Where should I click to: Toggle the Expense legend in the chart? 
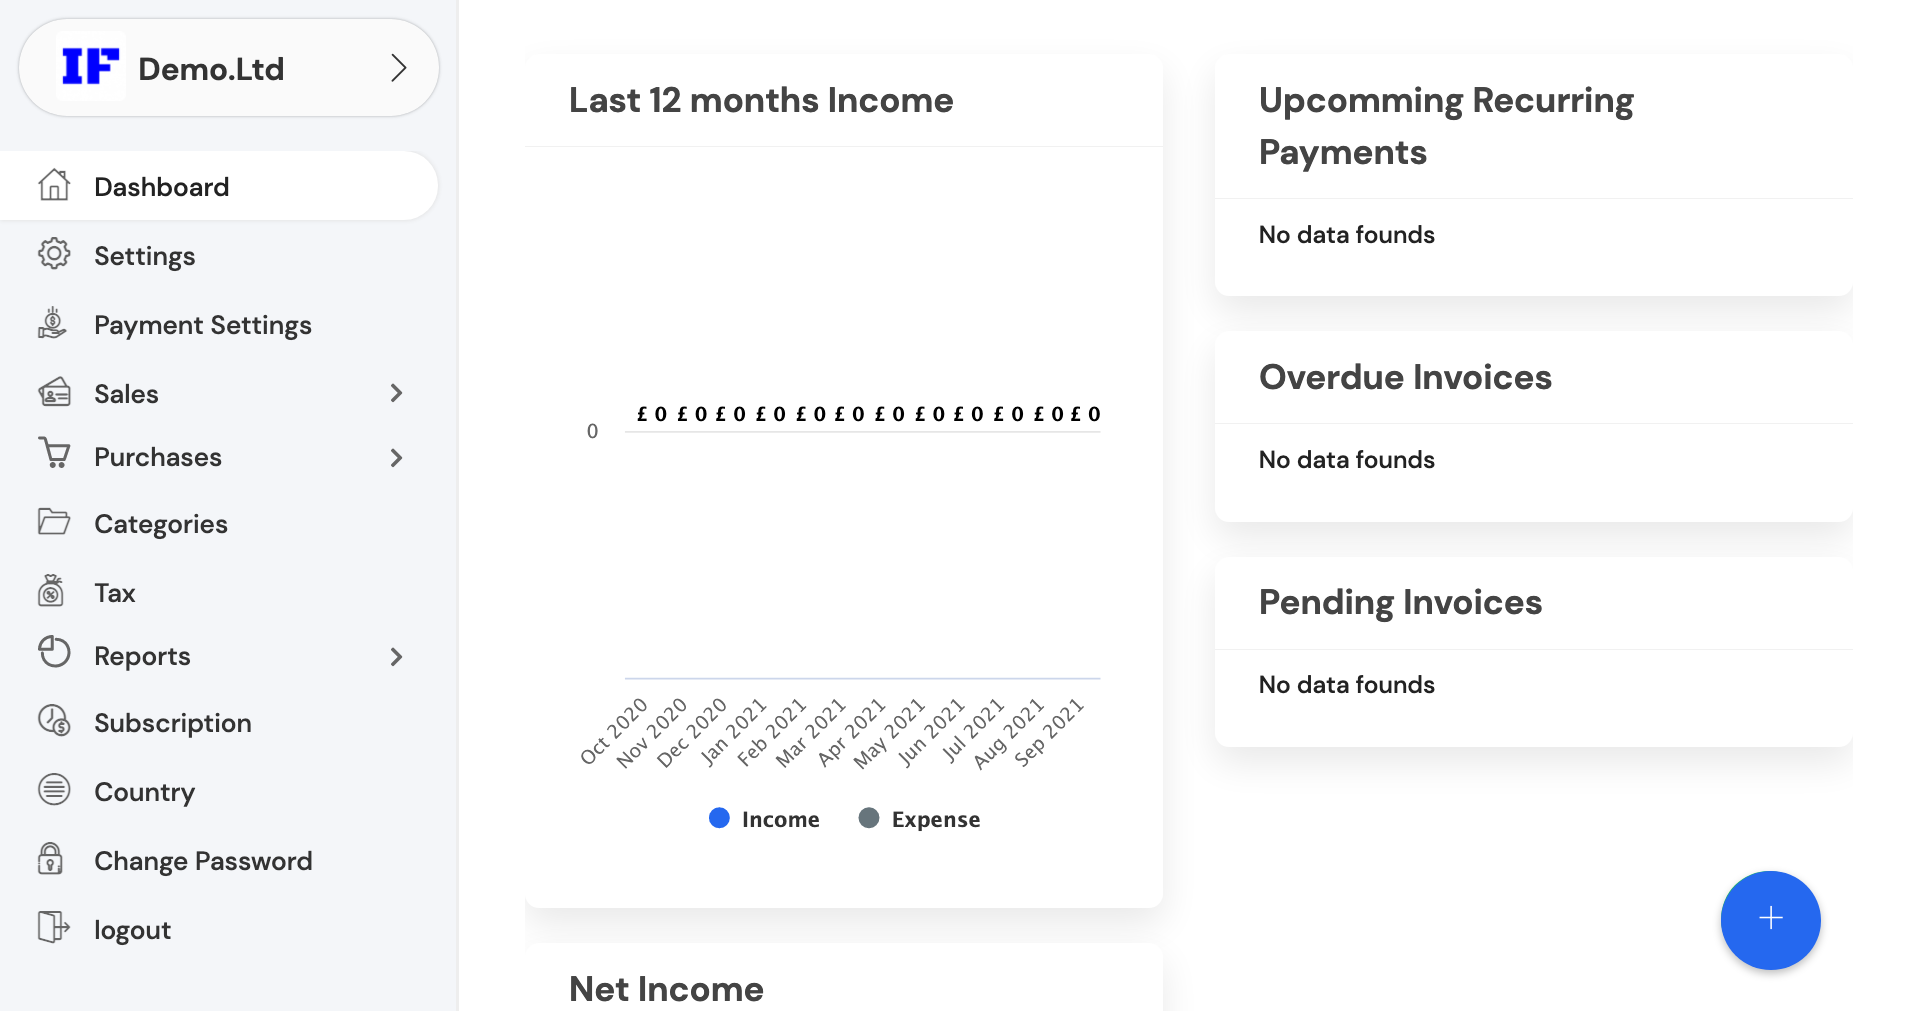click(x=919, y=818)
